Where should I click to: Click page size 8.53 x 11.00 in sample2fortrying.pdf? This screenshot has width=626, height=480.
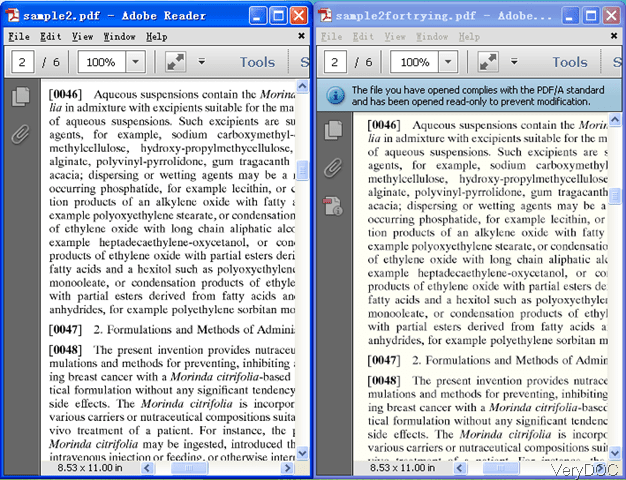(x=402, y=468)
